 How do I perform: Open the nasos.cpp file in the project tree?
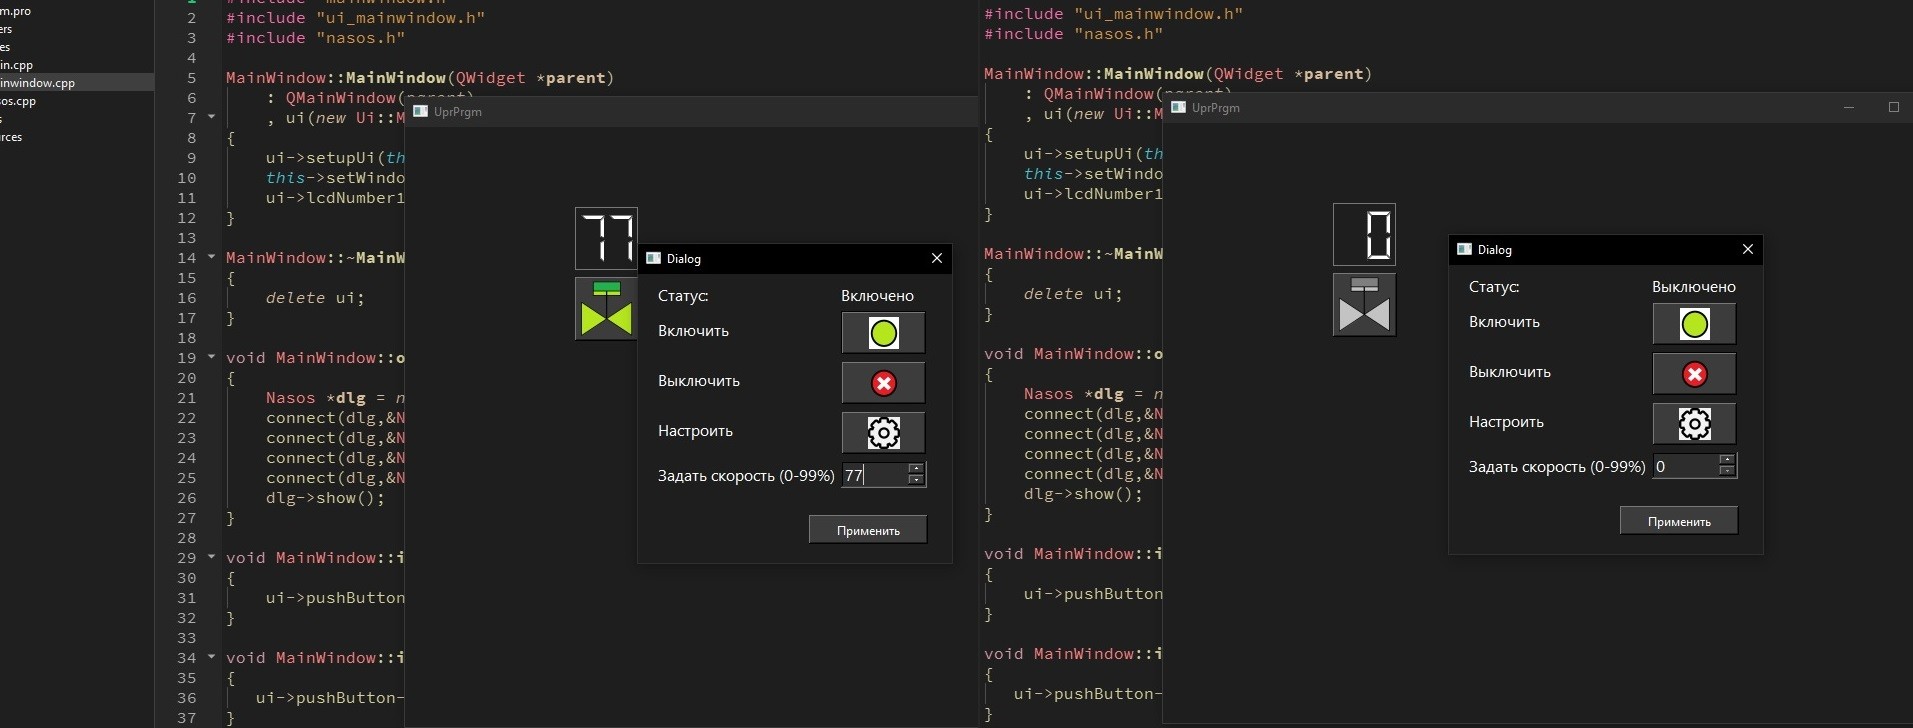[x=18, y=101]
